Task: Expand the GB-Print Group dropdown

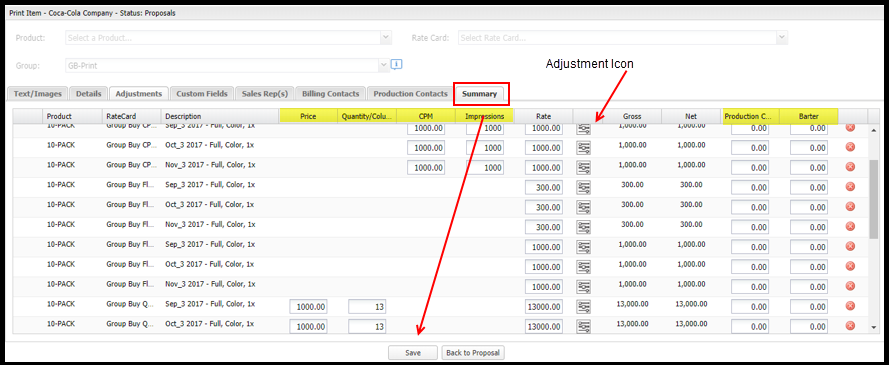Action: 384,65
